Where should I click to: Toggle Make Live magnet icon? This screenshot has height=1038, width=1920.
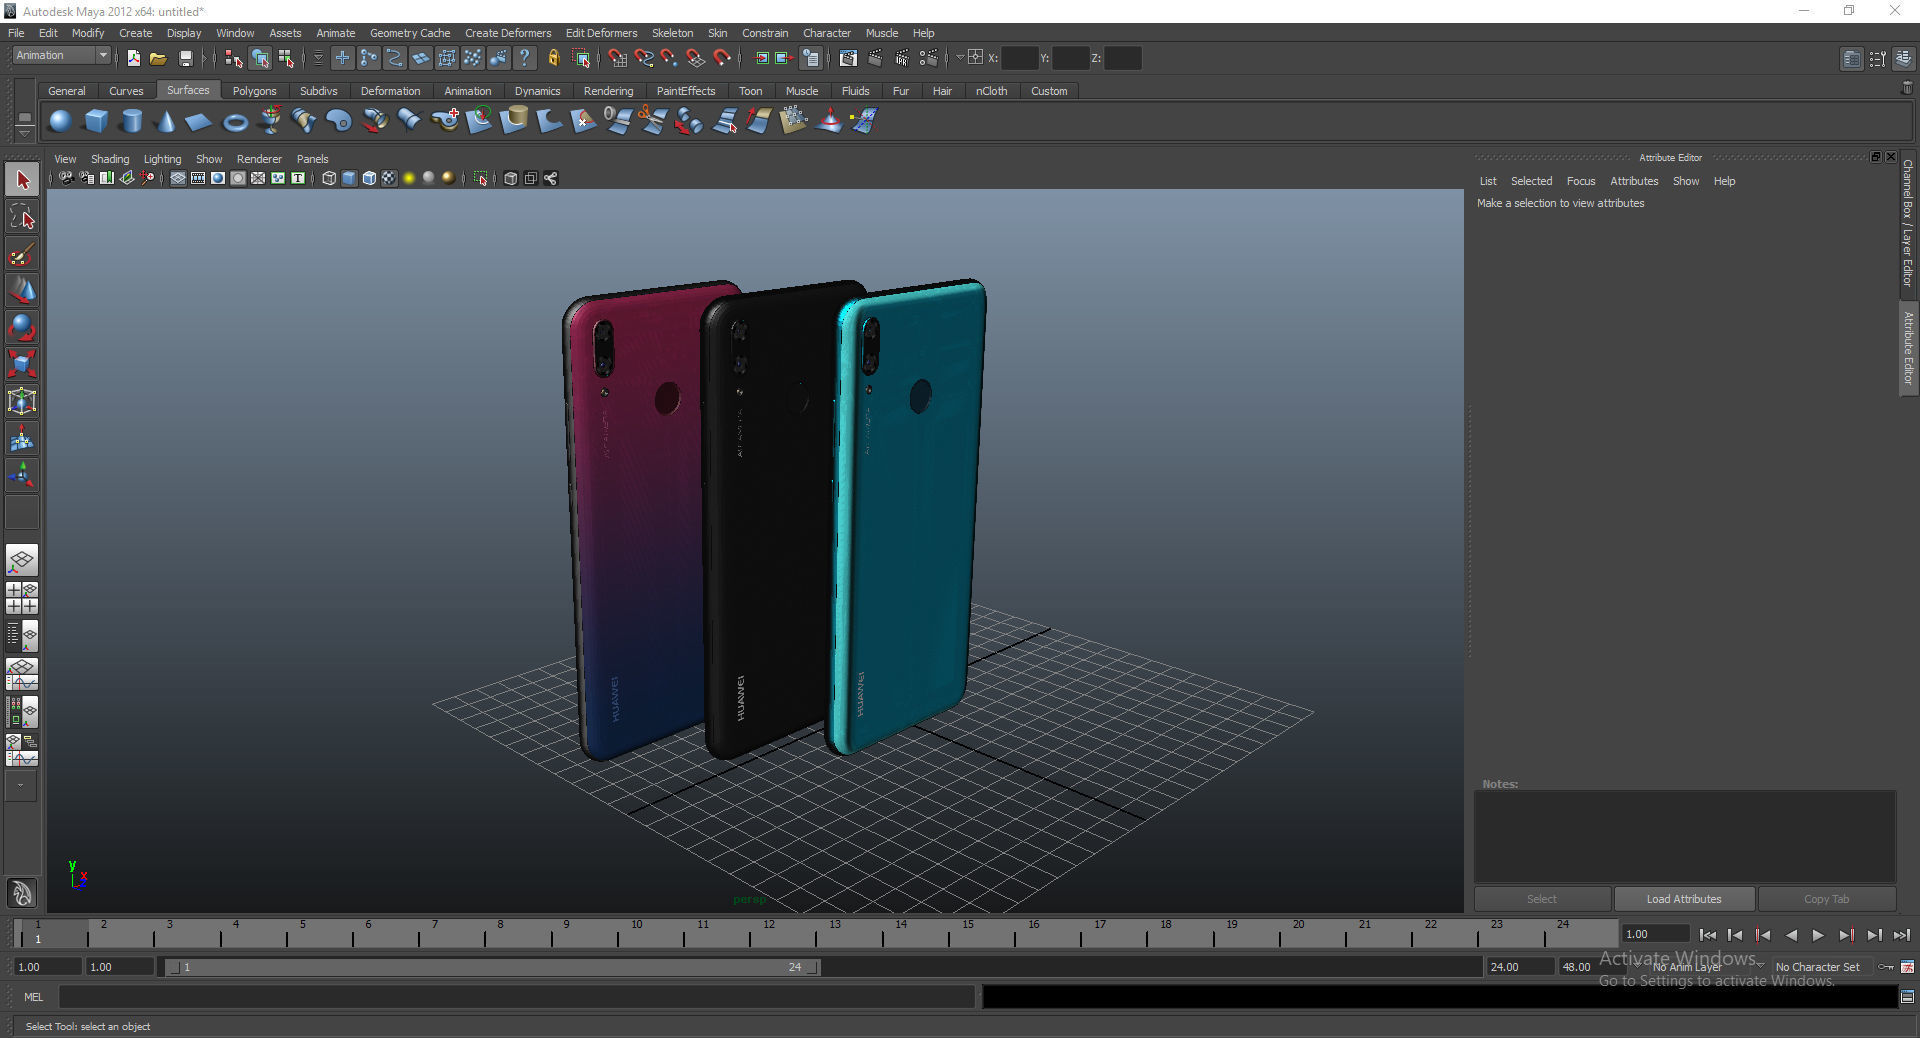(x=722, y=58)
